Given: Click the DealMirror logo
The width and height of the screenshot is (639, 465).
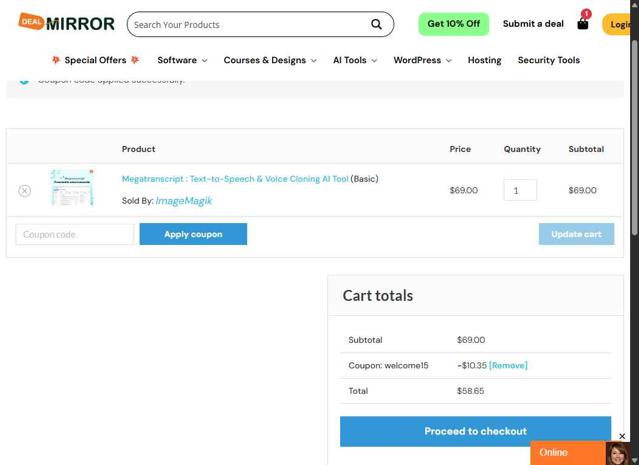Looking at the screenshot, I should [66, 23].
